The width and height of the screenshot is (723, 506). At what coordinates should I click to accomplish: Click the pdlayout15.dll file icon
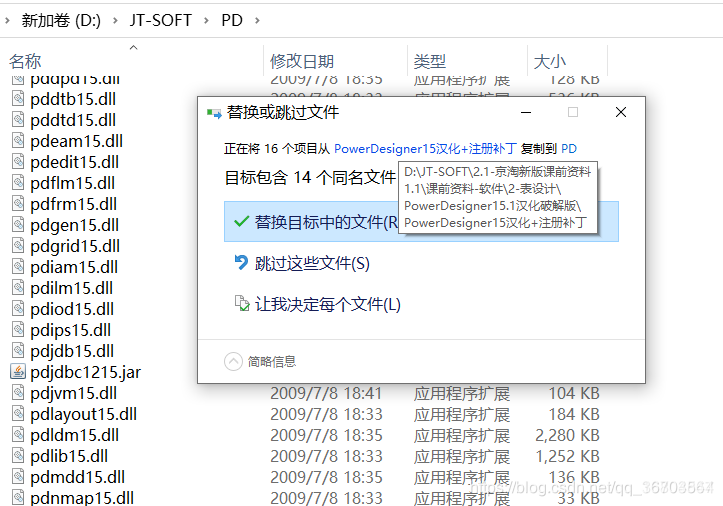coord(18,414)
